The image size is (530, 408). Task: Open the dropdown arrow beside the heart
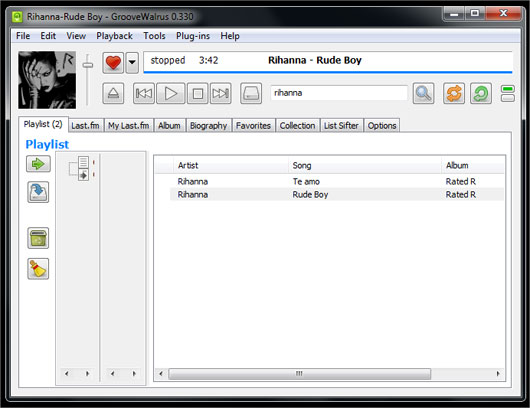click(x=132, y=63)
